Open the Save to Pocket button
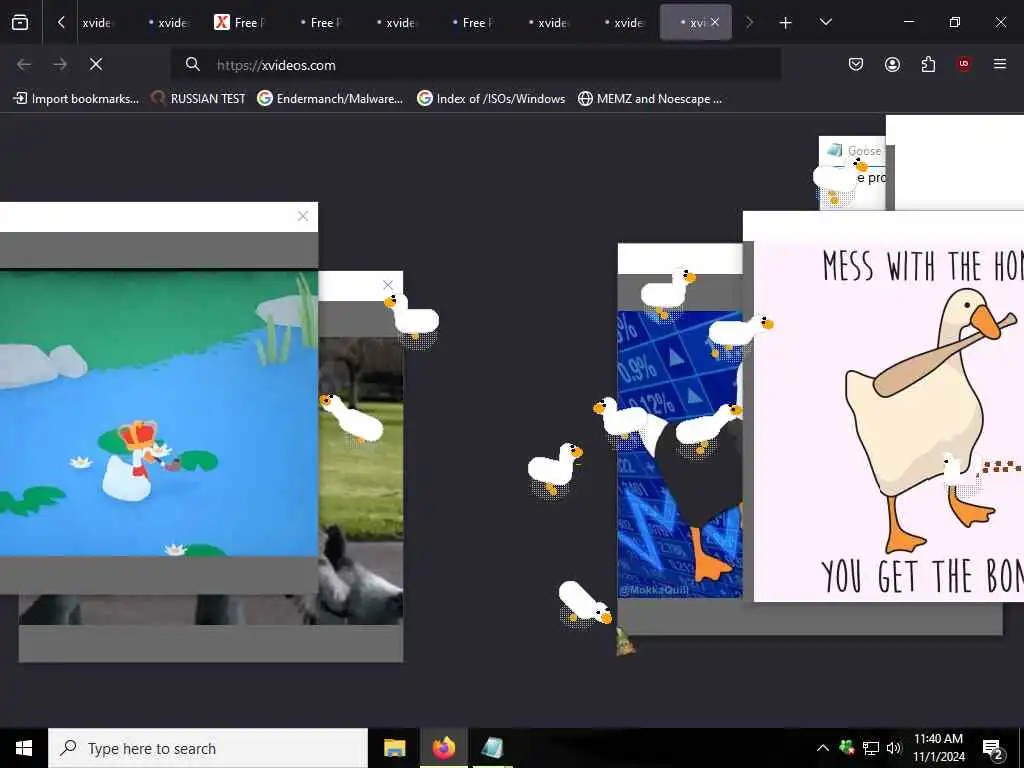Image resolution: width=1024 pixels, height=768 pixels. 856,64
